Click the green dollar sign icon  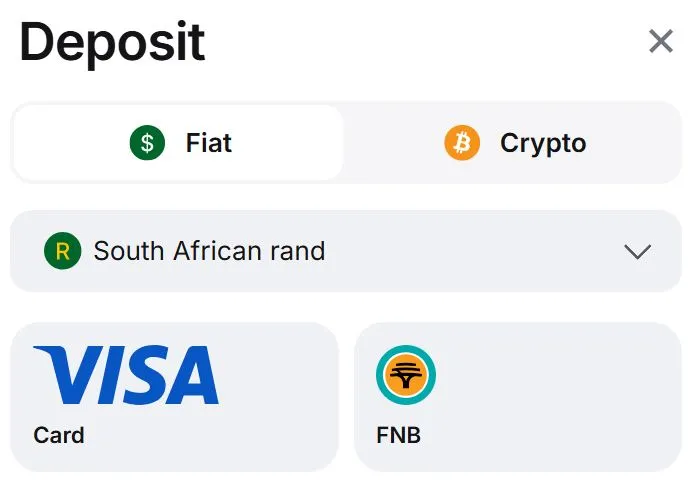(147, 143)
